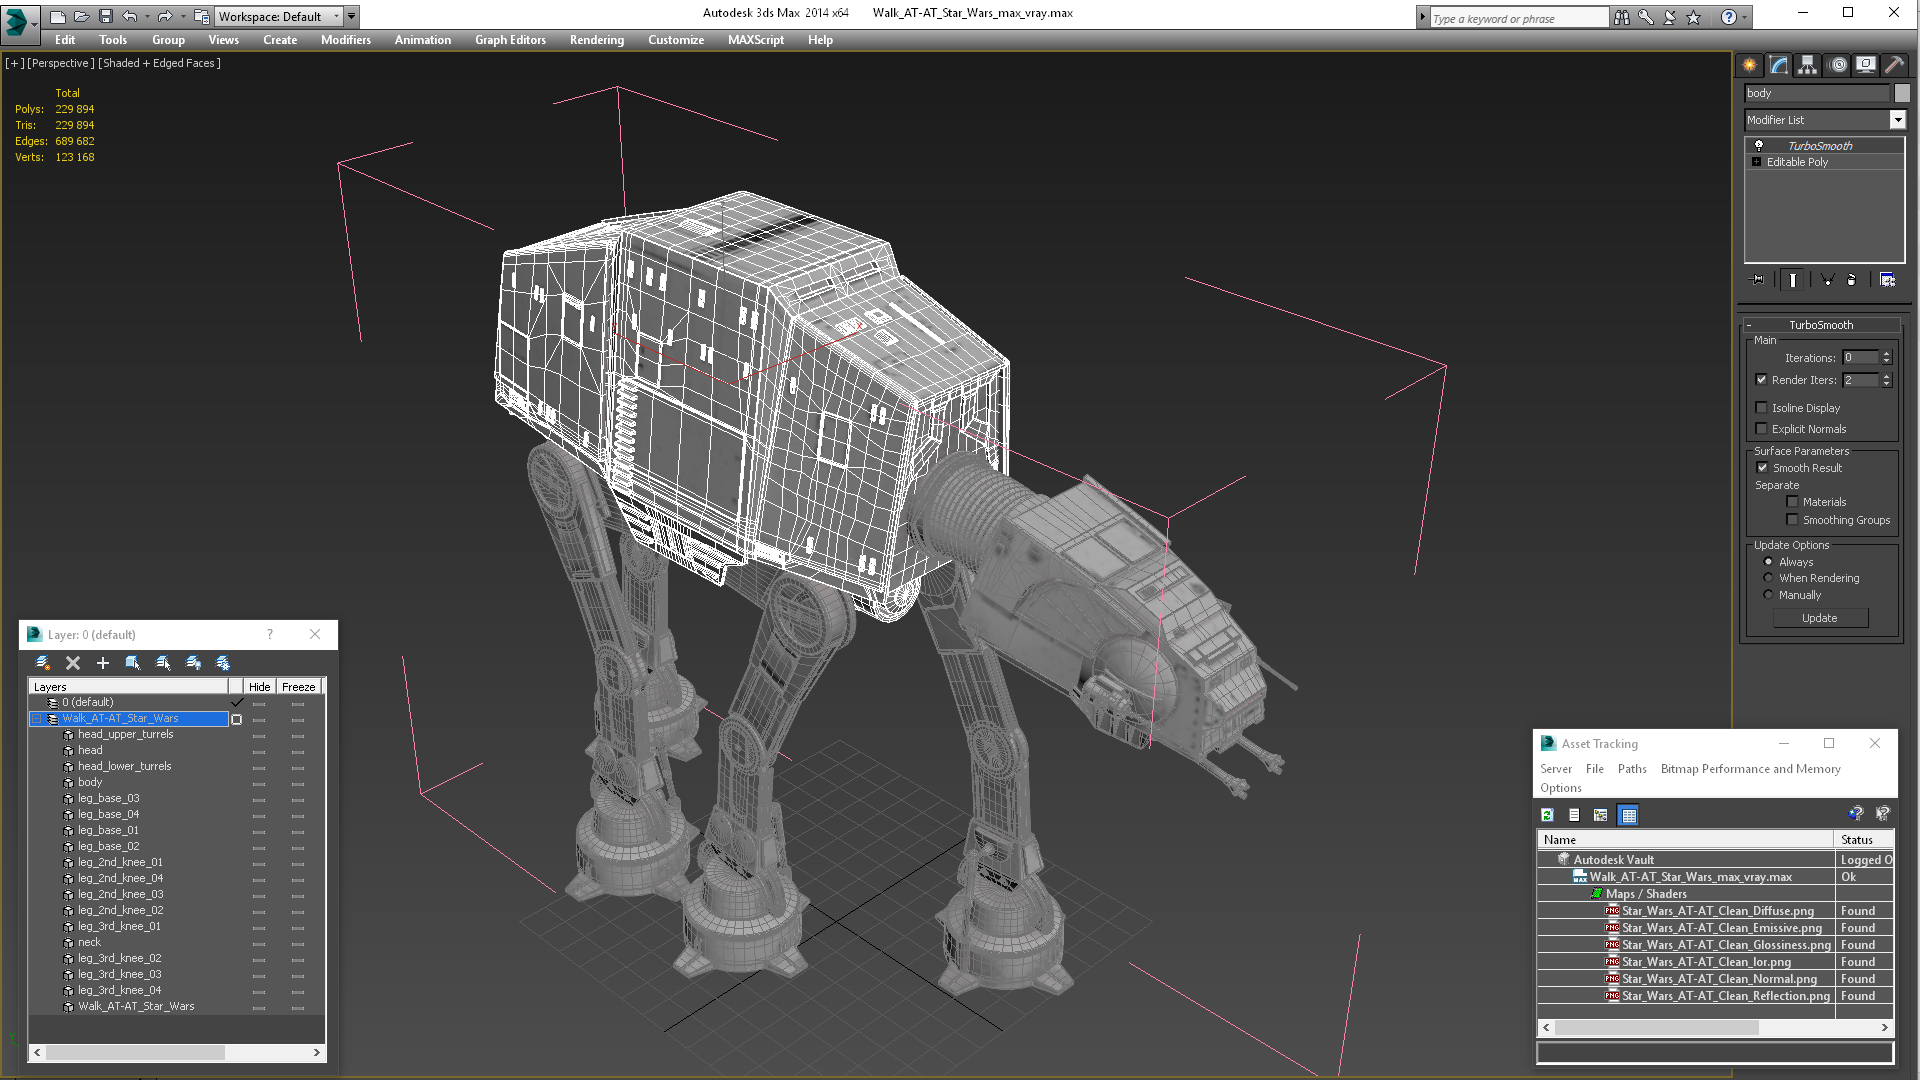Expand the Editable Poly stack entry
The image size is (1920, 1080).
coord(1757,162)
